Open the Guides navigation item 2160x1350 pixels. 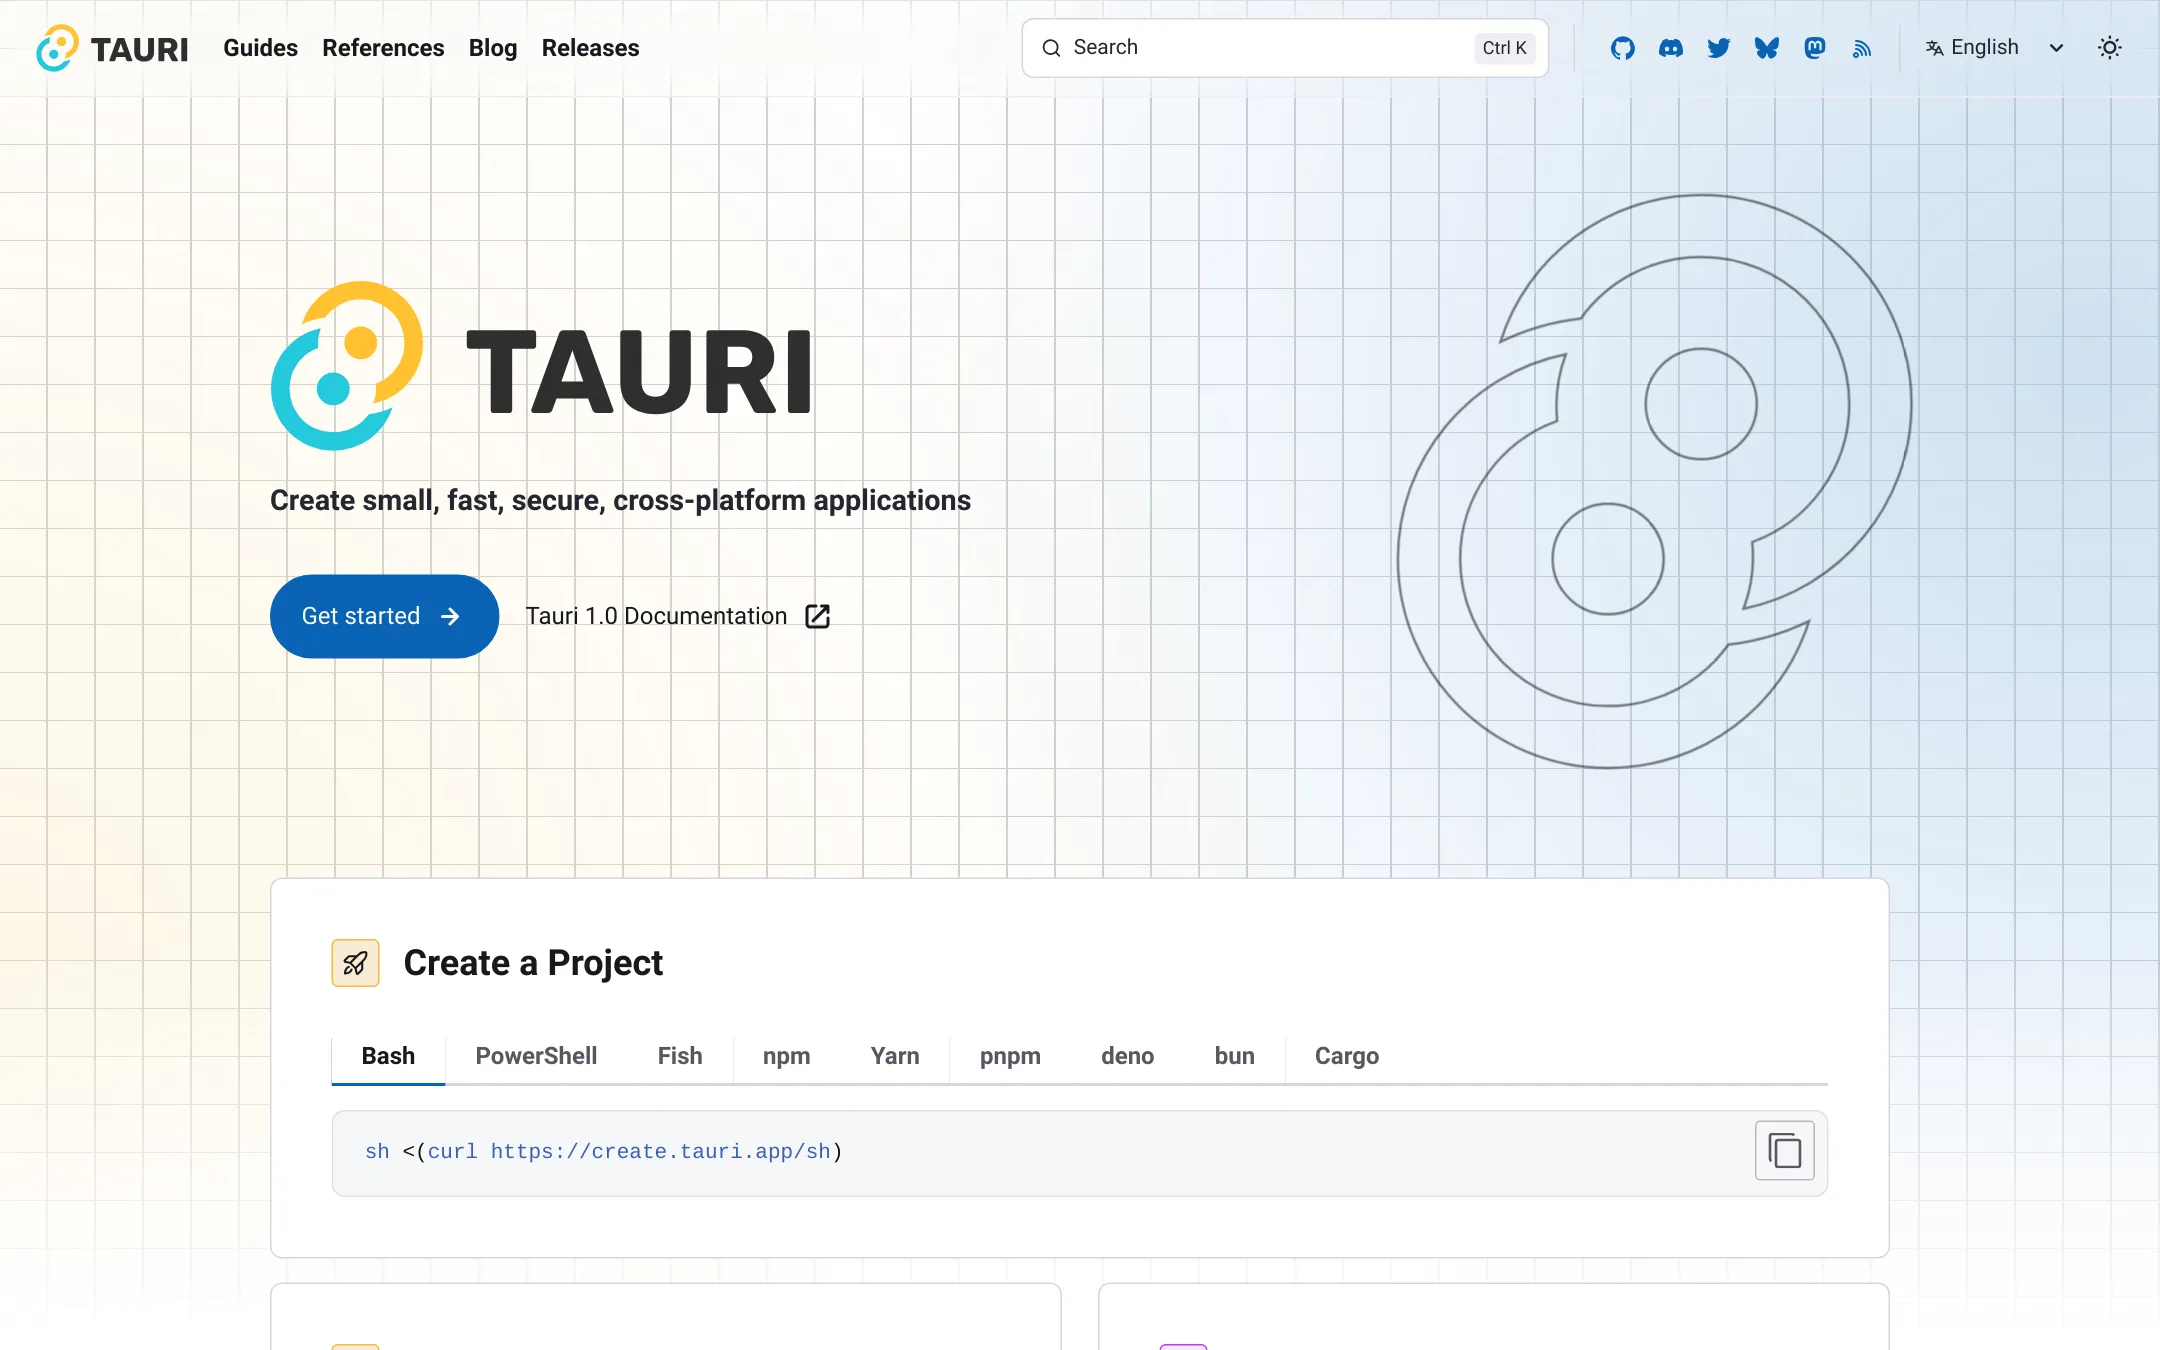(x=260, y=48)
